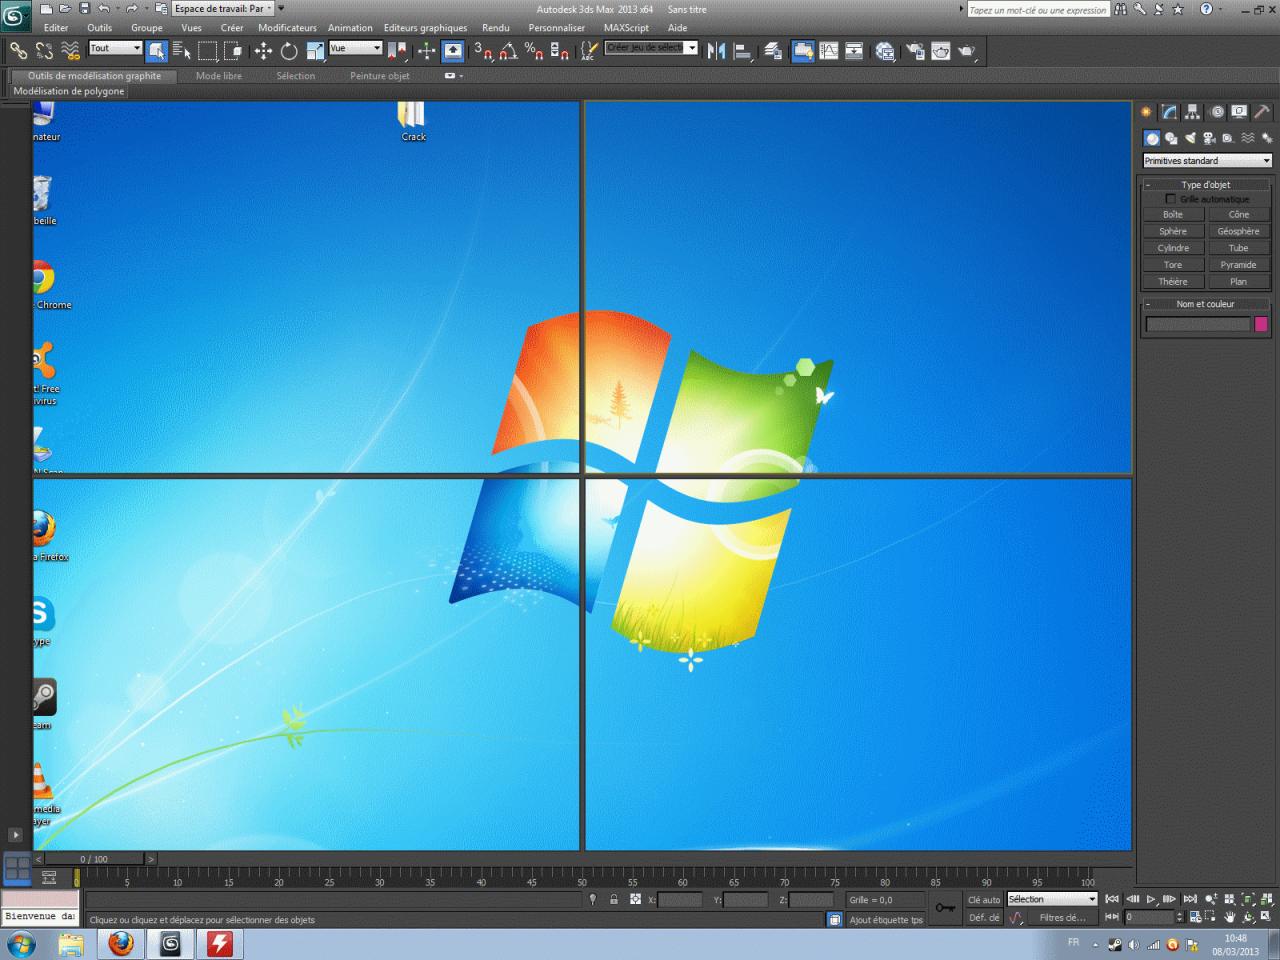Click the Bind to Space Warp icon
1280x960 pixels.
point(70,50)
